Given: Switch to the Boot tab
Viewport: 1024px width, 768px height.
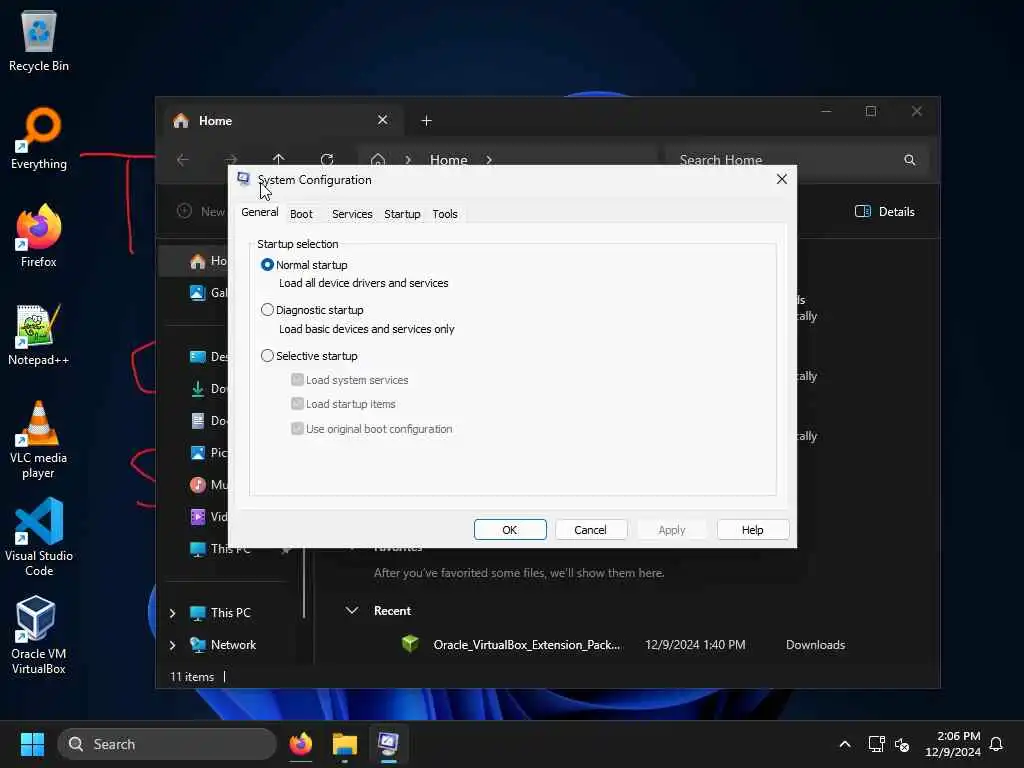Looking at the screenshot, I should (x=301, y=214).
